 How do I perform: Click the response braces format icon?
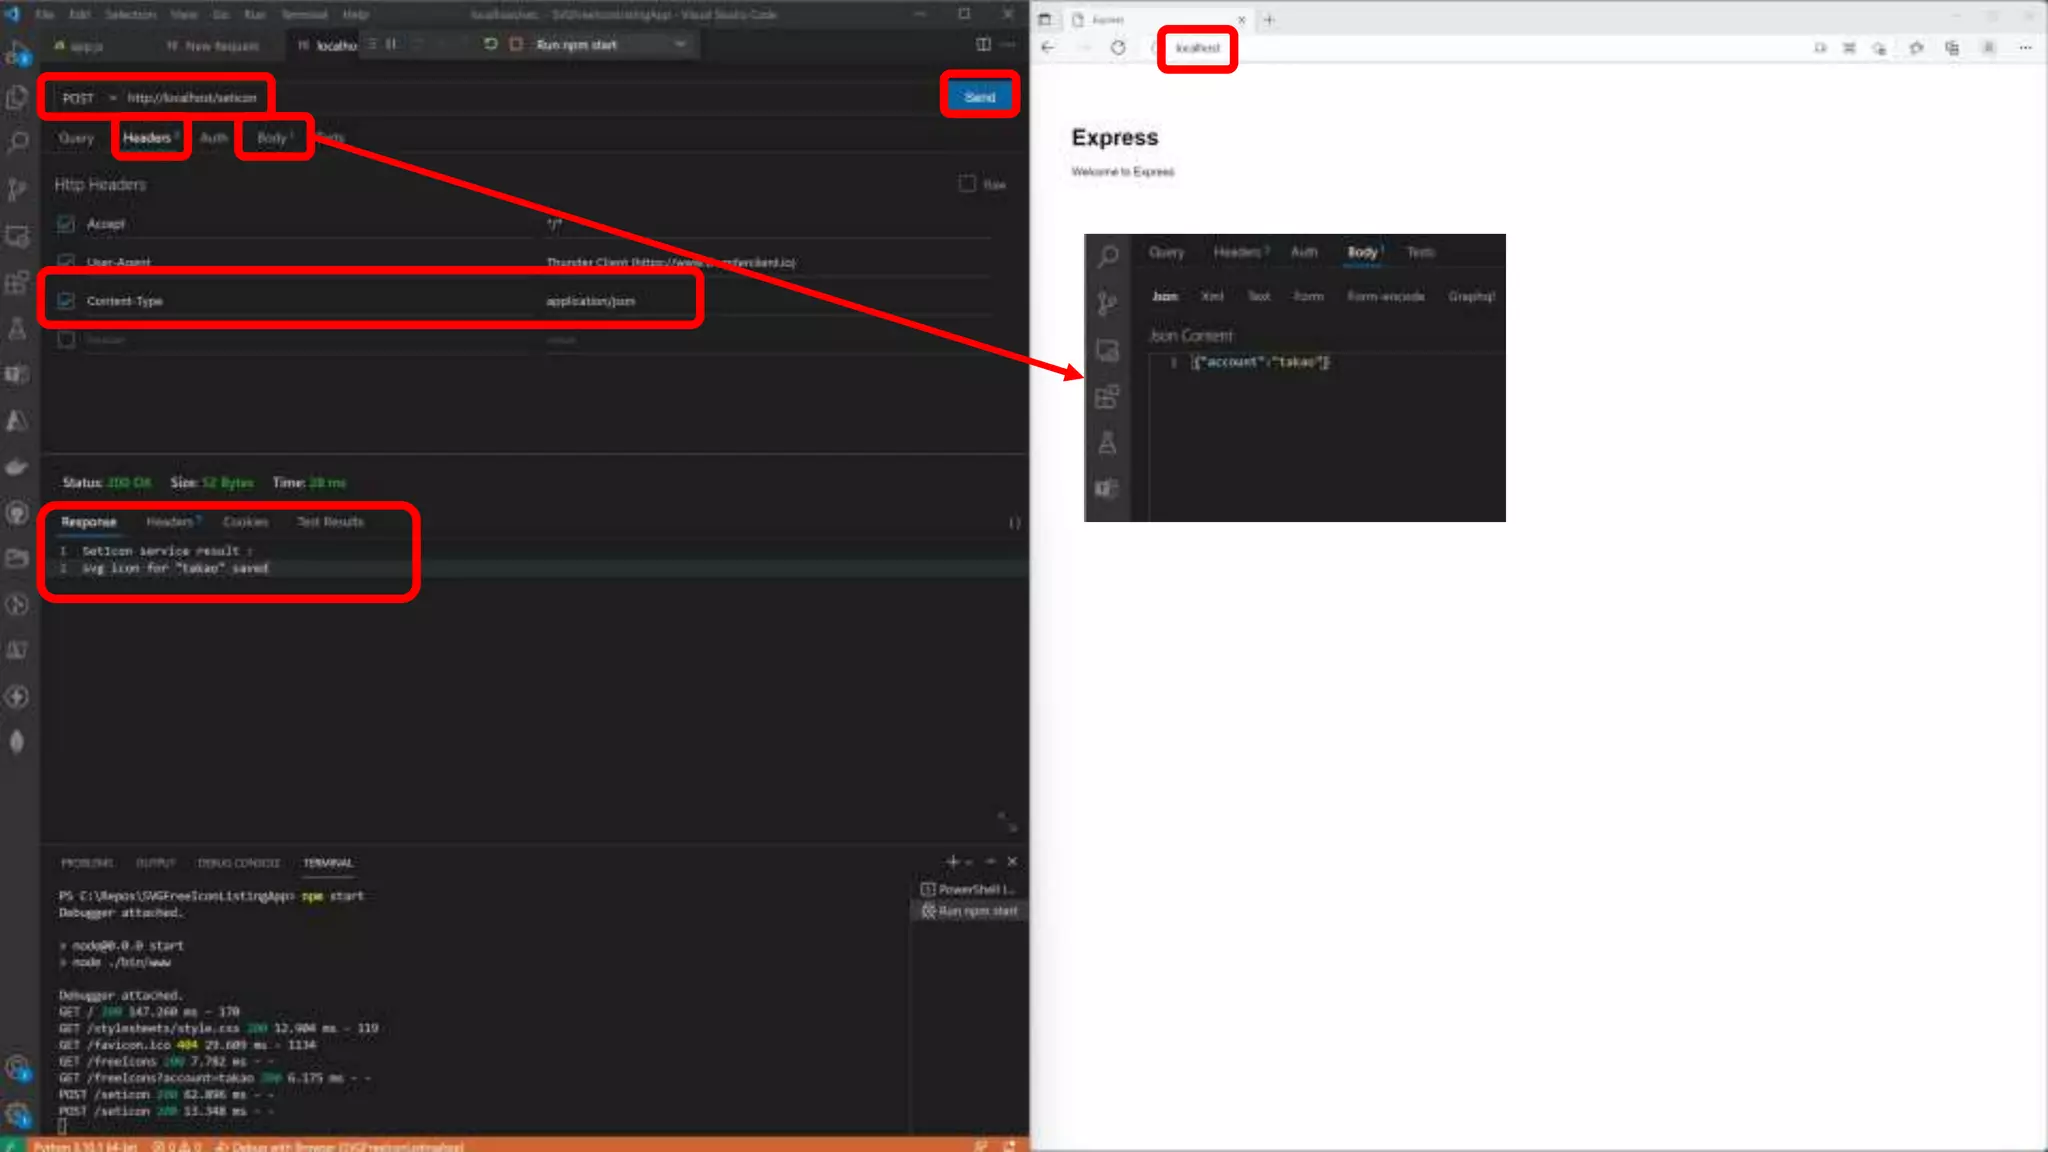click(1014, 523)
